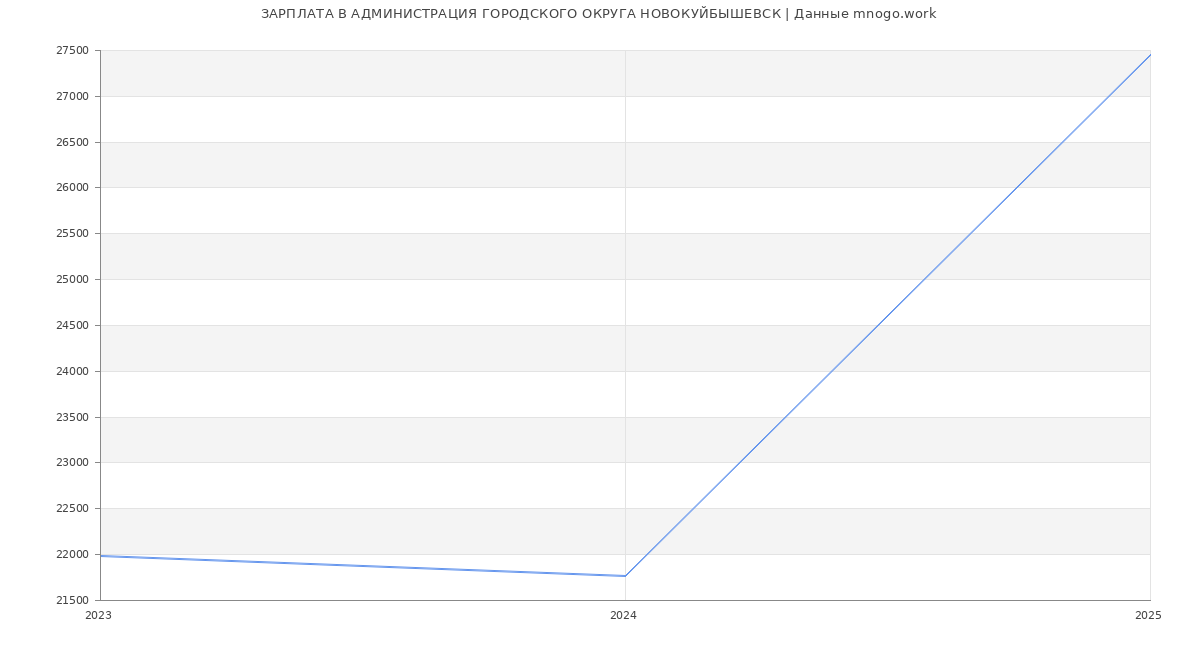Click the 24000 y-axis label

pyautogui.click(x=72, y=372)
